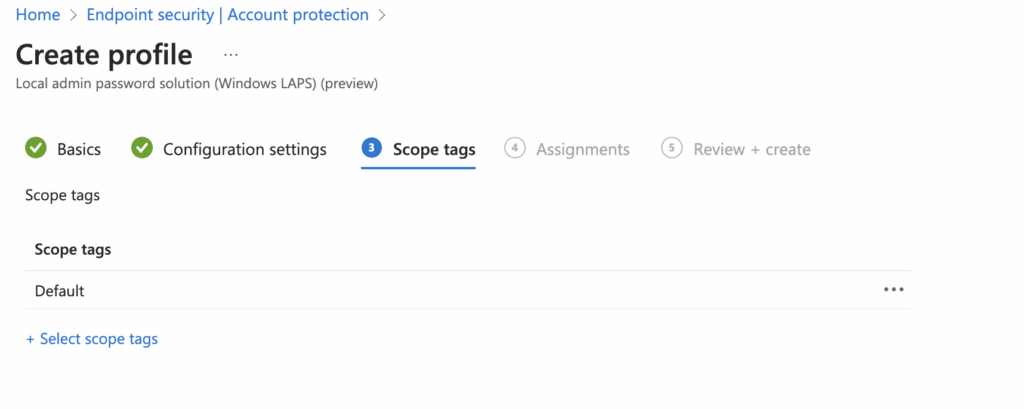Navigate to the Home breadcrumb link
This screenshot has height=409, width=1024.
(38, 15)
